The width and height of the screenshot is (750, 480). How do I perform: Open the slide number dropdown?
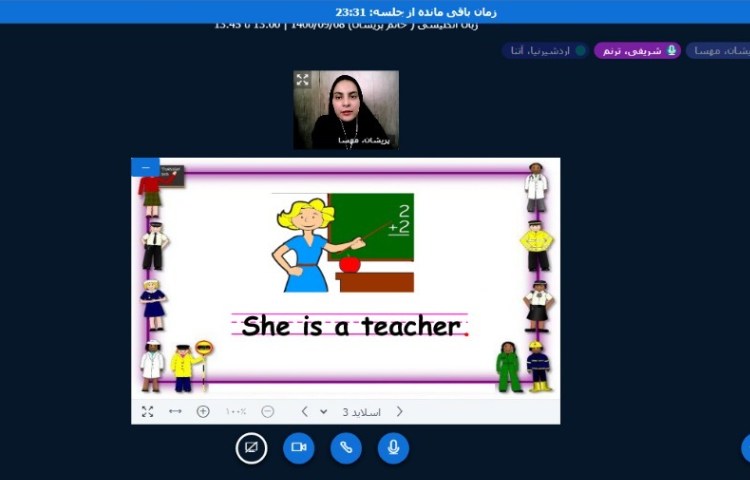(x=324, y=411)
